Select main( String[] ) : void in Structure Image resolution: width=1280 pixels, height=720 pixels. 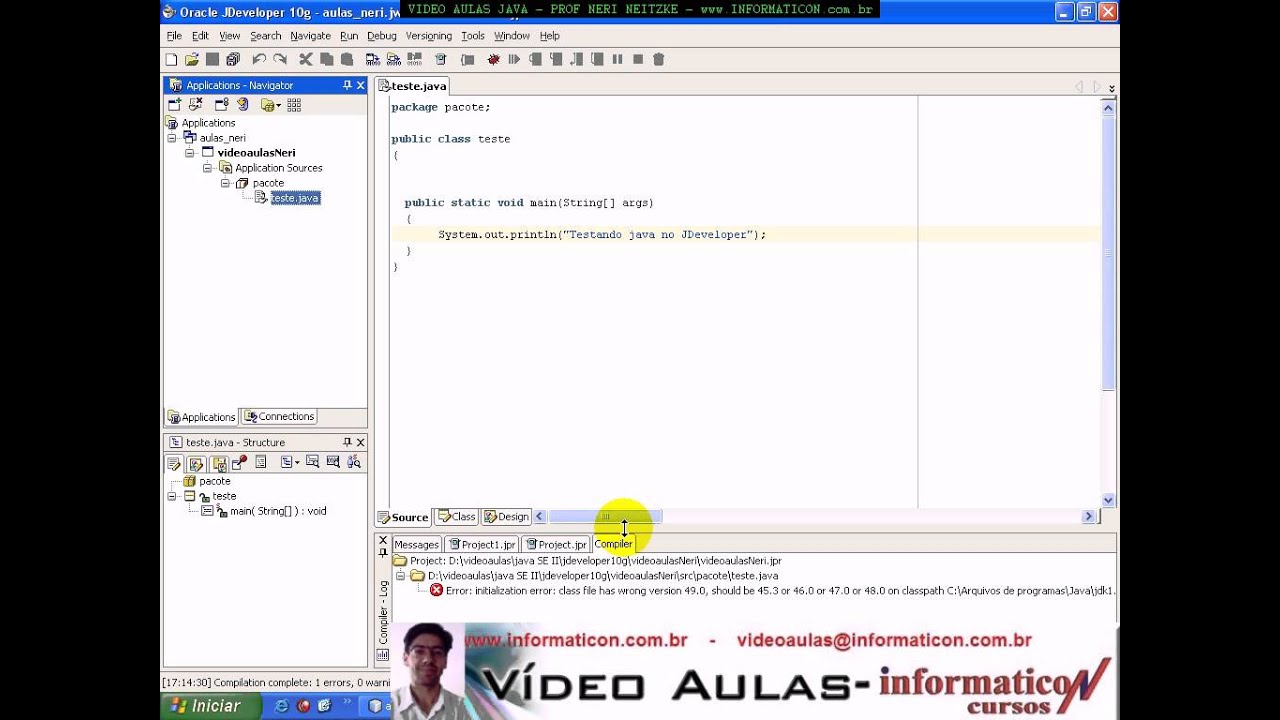278,511
